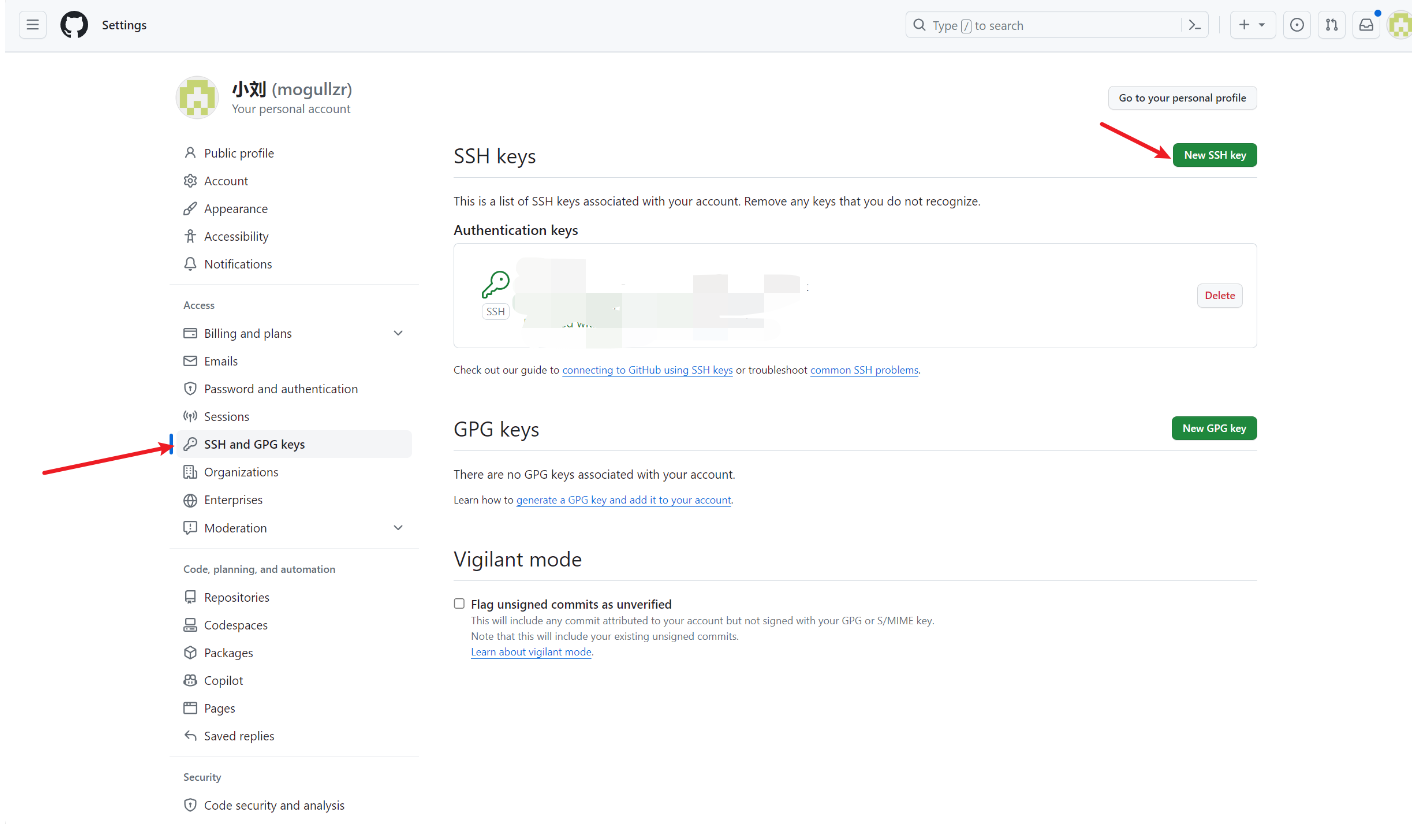This screenshot has height=824, width=1412.
Task: Click the Codespaces icon in sidebar
Action: click(x=190, y=625)
